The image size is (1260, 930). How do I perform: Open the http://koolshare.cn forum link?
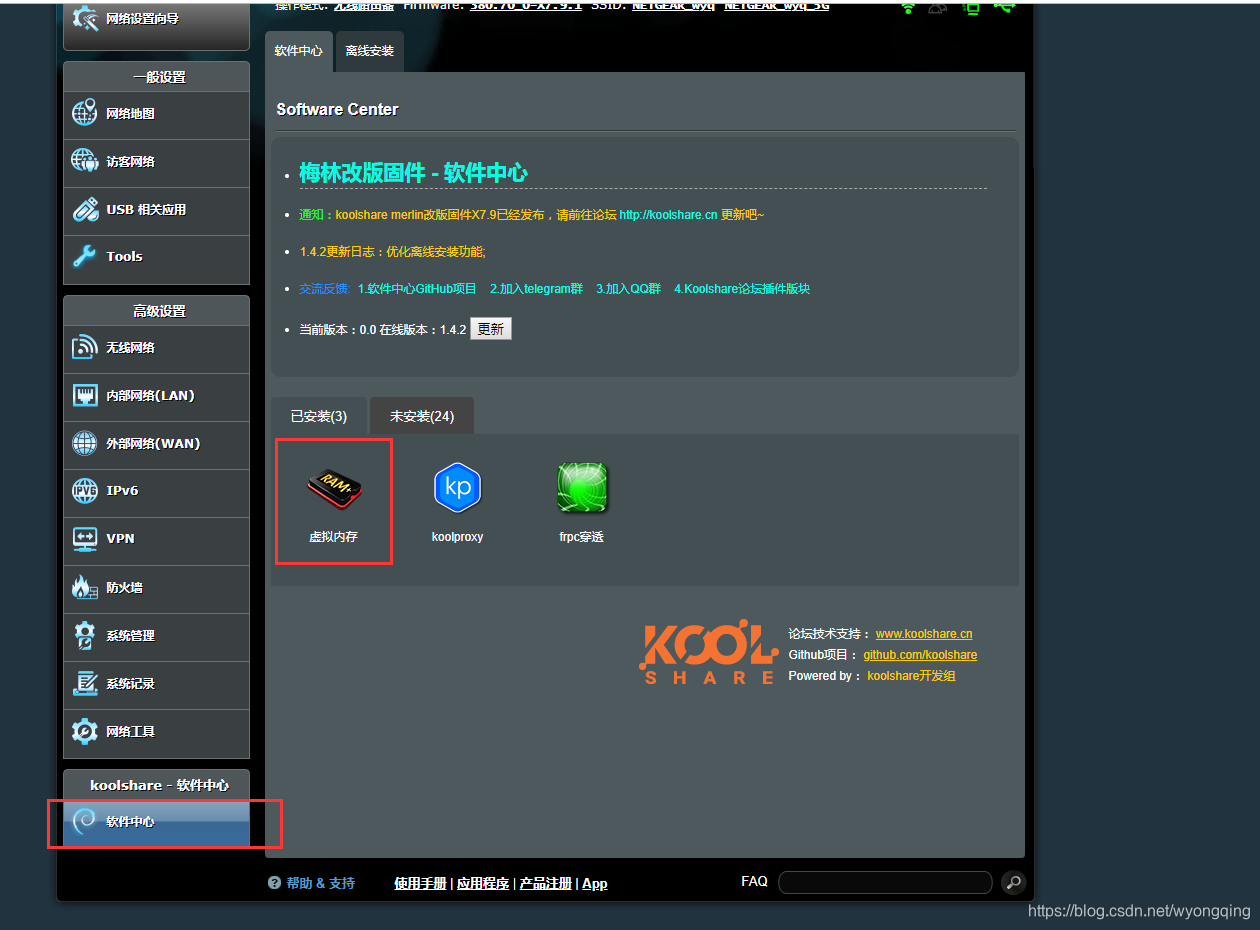(x=668, y=215)
